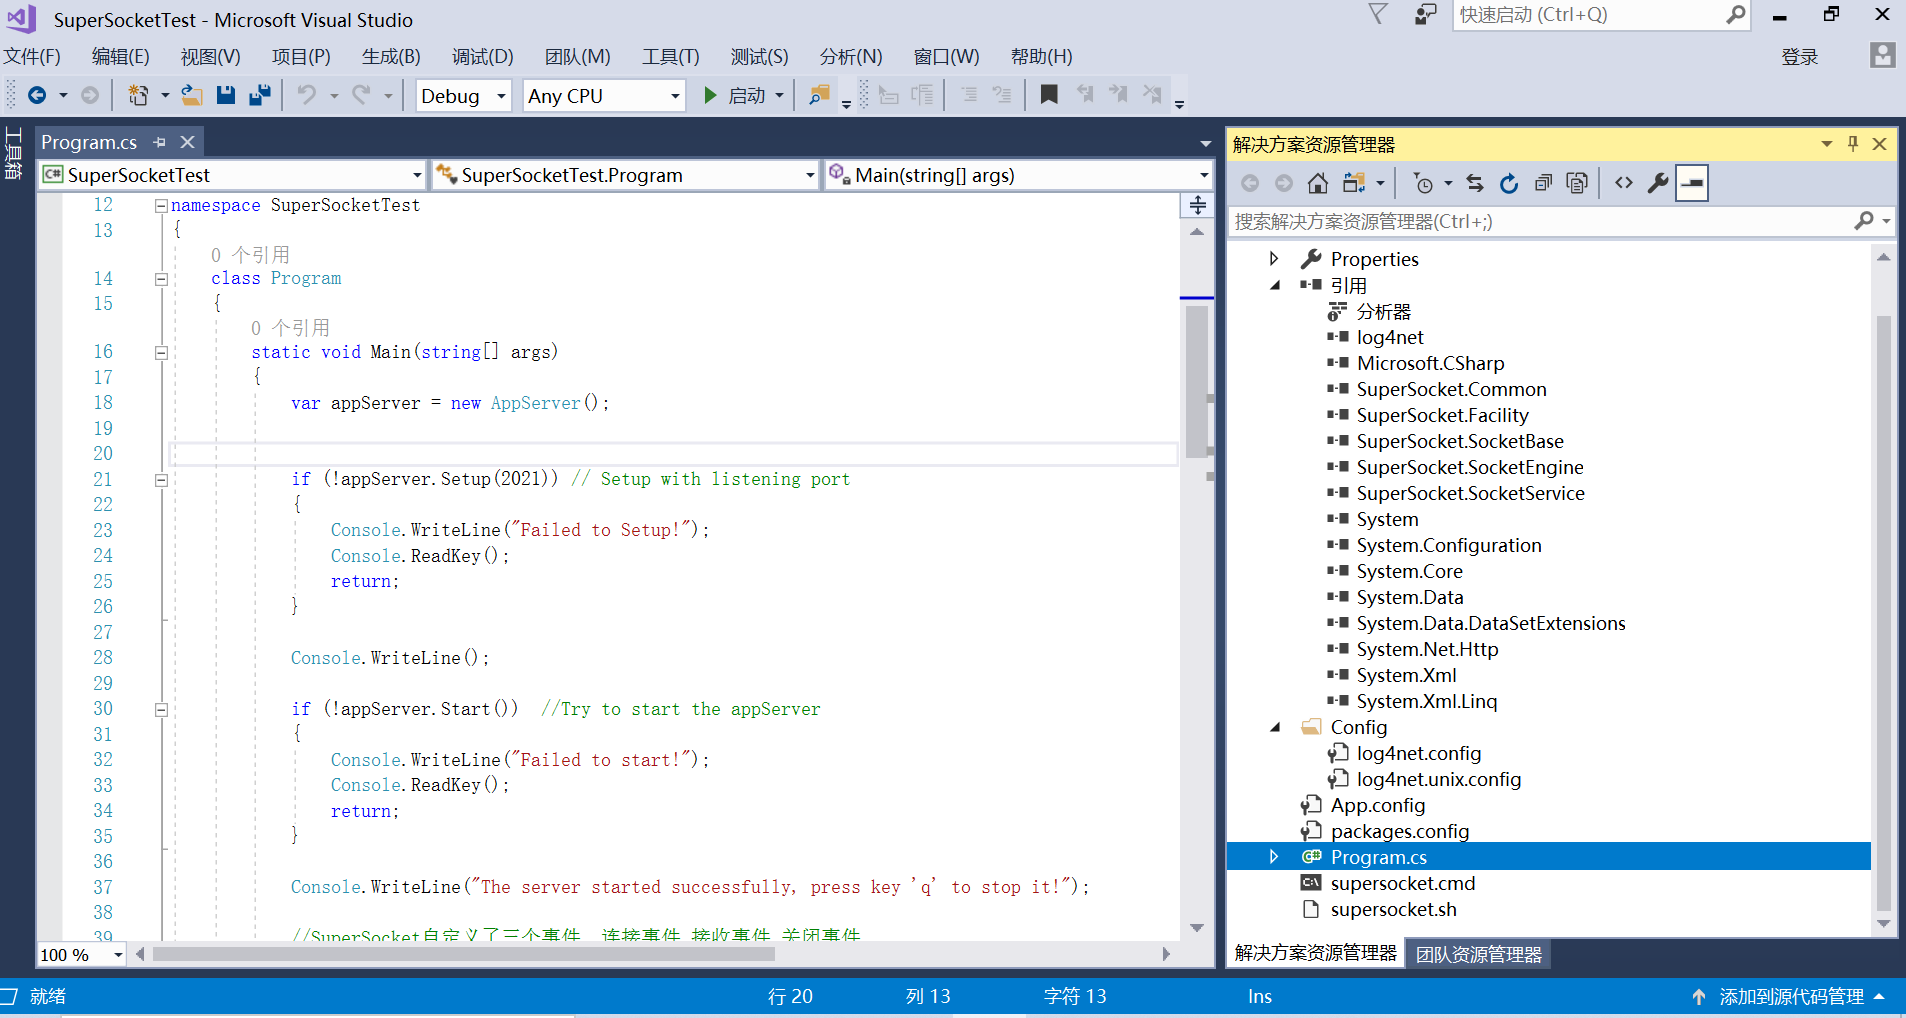Click View Code icon in Solution Explorer
This screenshot has width=1906, height=1018.
pos(1624,183)
